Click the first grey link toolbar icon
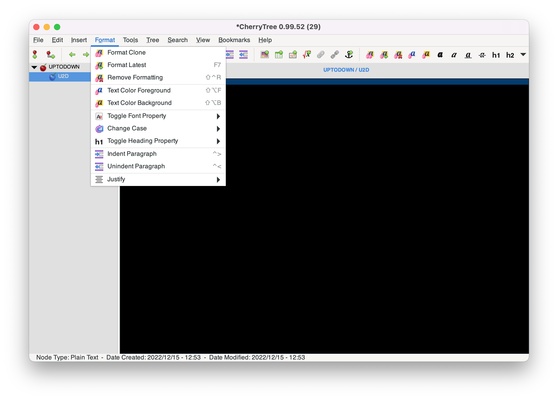This screenshot has width=558, height=400. click(321, 54)
